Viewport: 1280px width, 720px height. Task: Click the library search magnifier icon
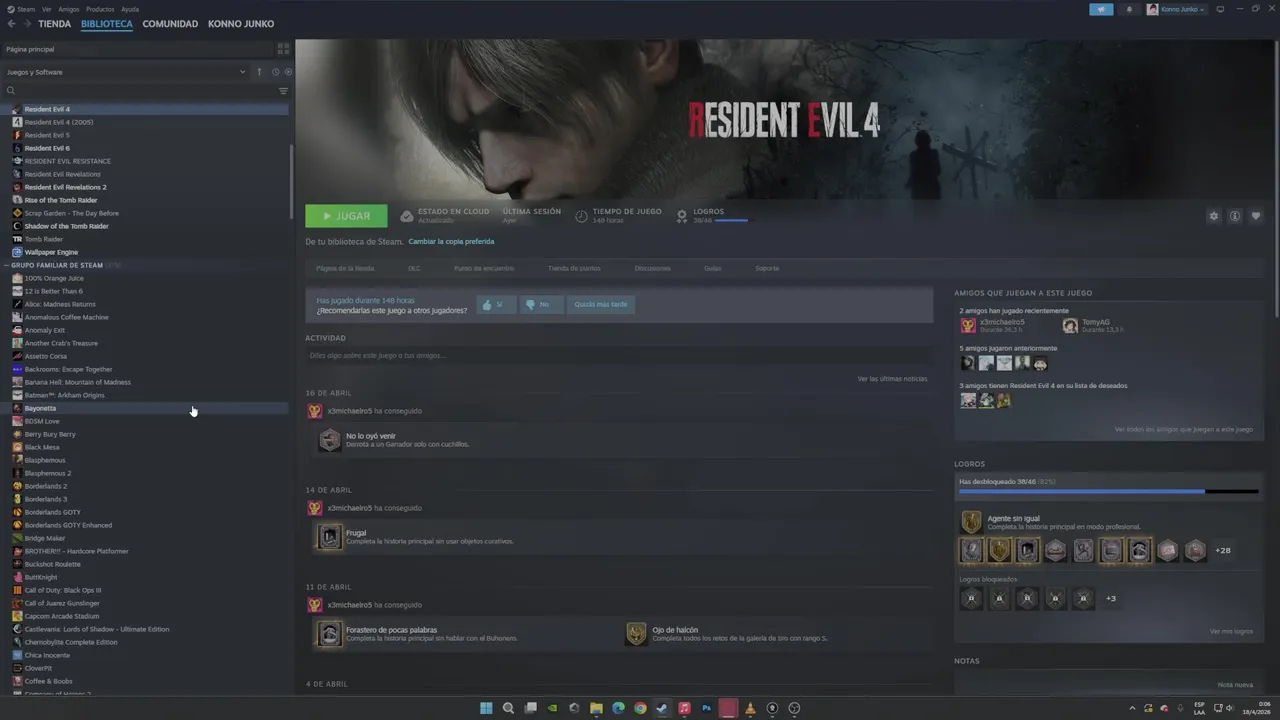(x=11, y=91)
